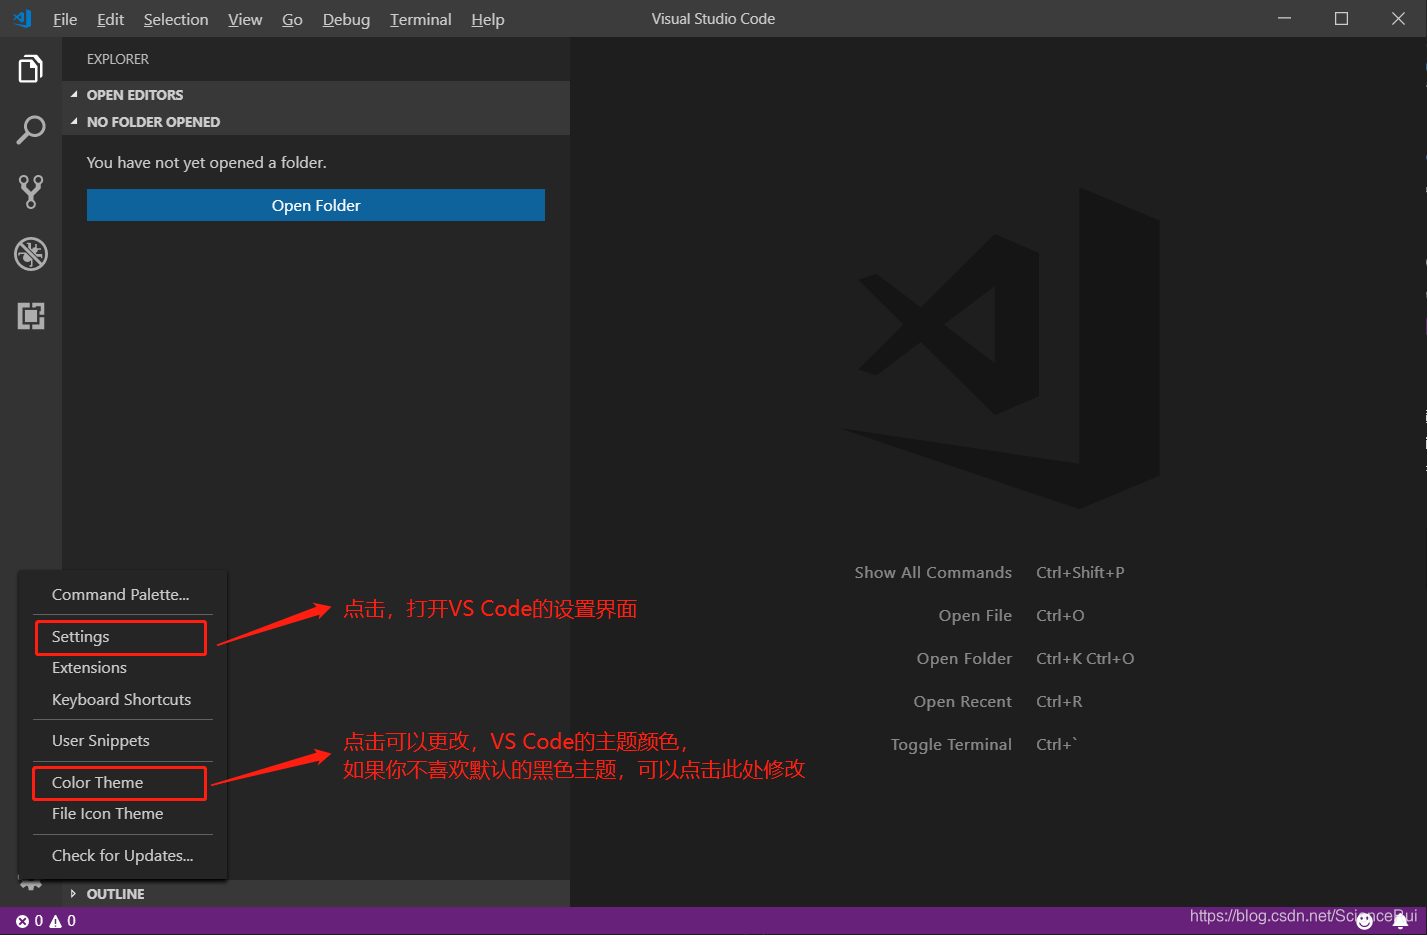Collapse the No Folder Opened section
This screenshot has width=1427, height=935.
(x=316, y=122)
